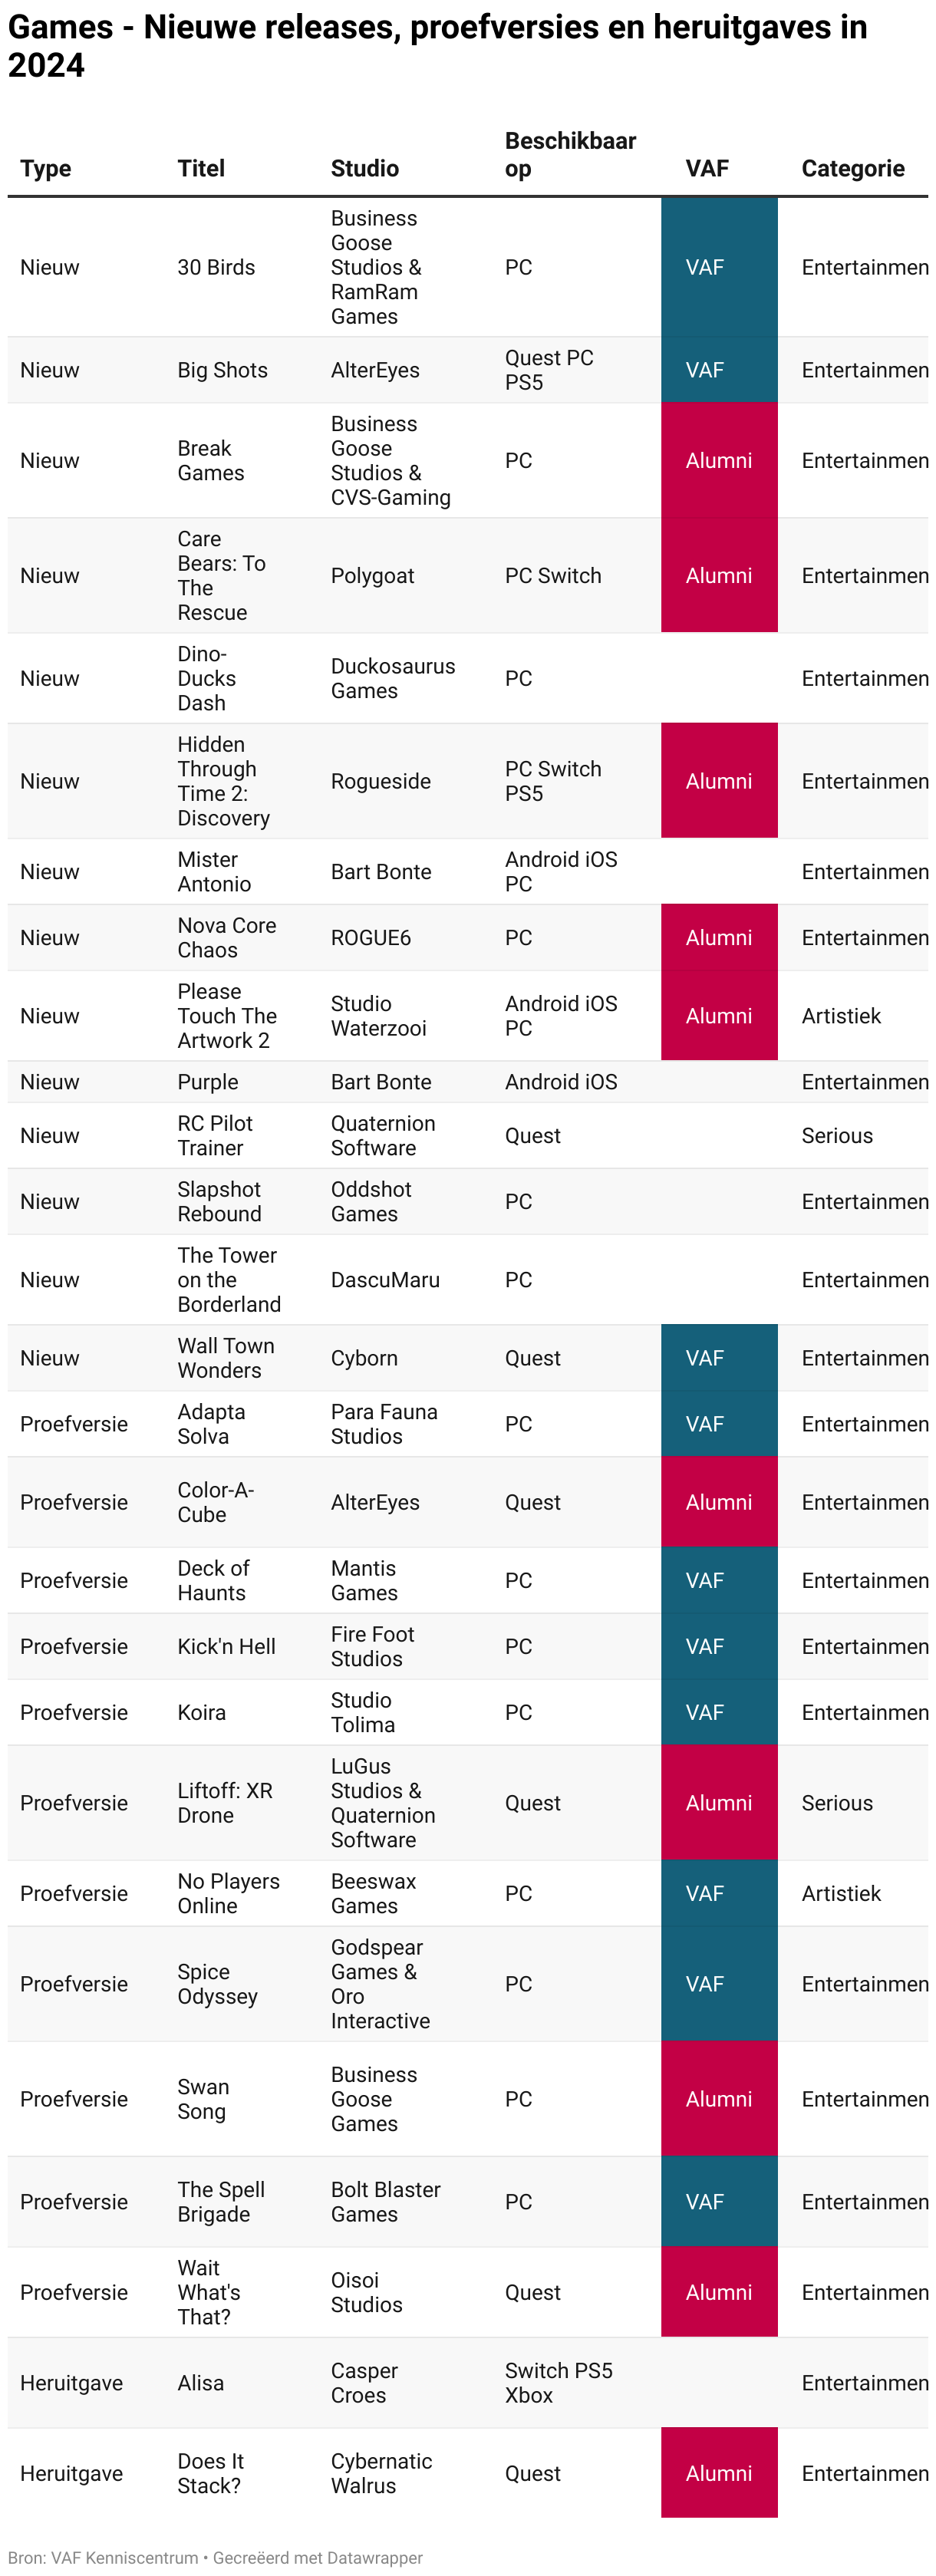This screenshot has height=2576, width=936.
Task: Click the Type column header
Action: (46, 168)
